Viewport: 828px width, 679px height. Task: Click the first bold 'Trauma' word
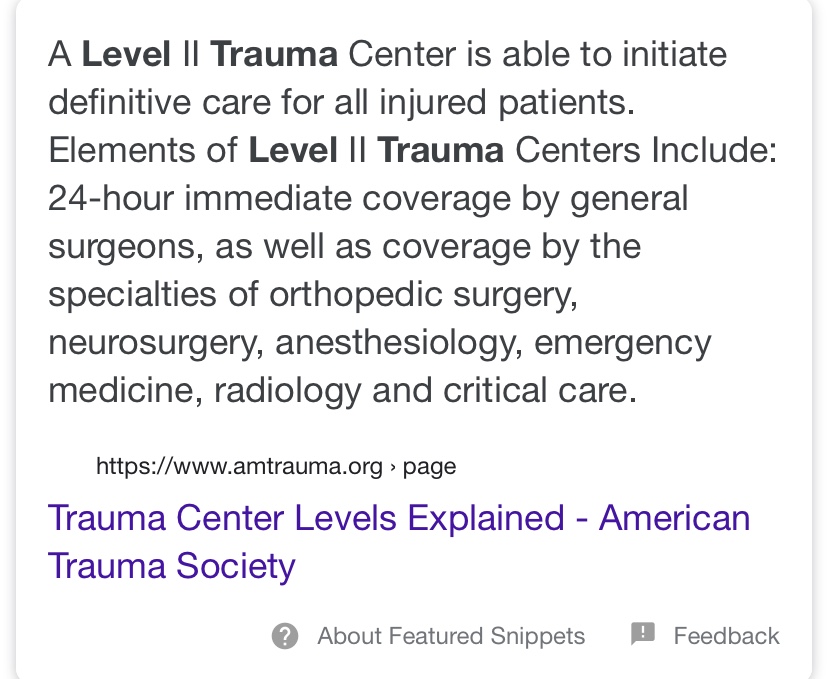pos(274,54)
